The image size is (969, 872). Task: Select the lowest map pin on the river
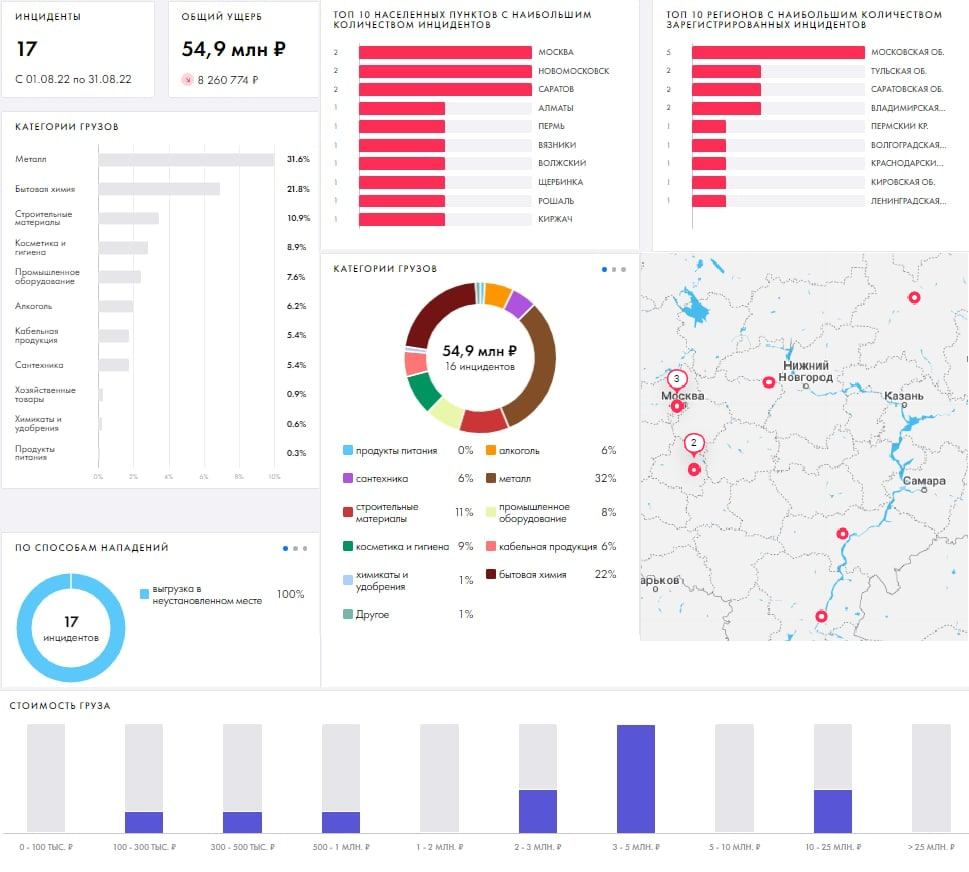pos(821,616)
